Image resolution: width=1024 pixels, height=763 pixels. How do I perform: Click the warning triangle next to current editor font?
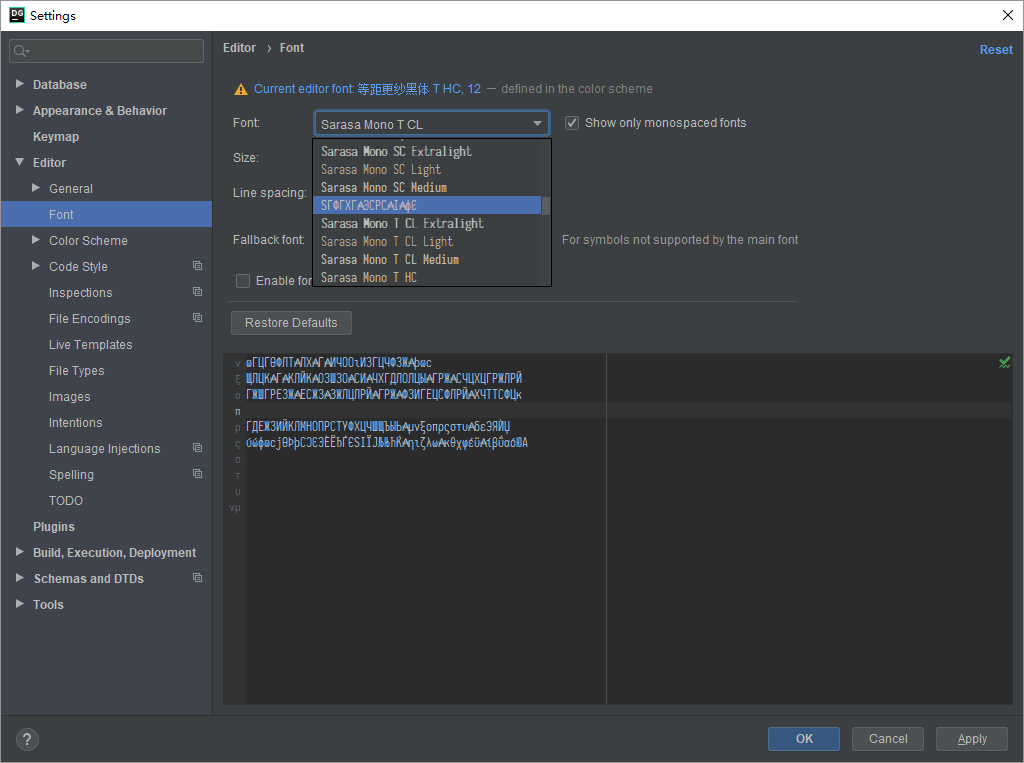(x=240, y=88)
